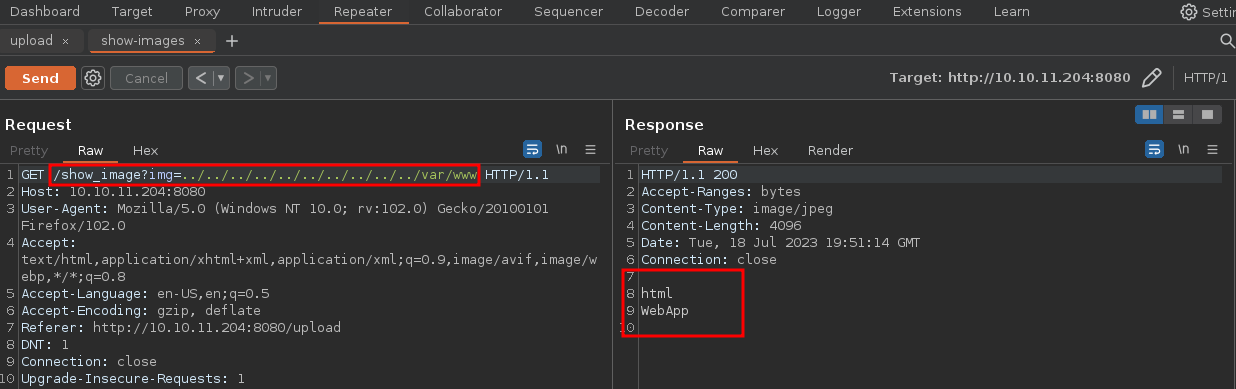Open the Proxy tab
This screenshot has height=389, width=1236.
point(202,12)
